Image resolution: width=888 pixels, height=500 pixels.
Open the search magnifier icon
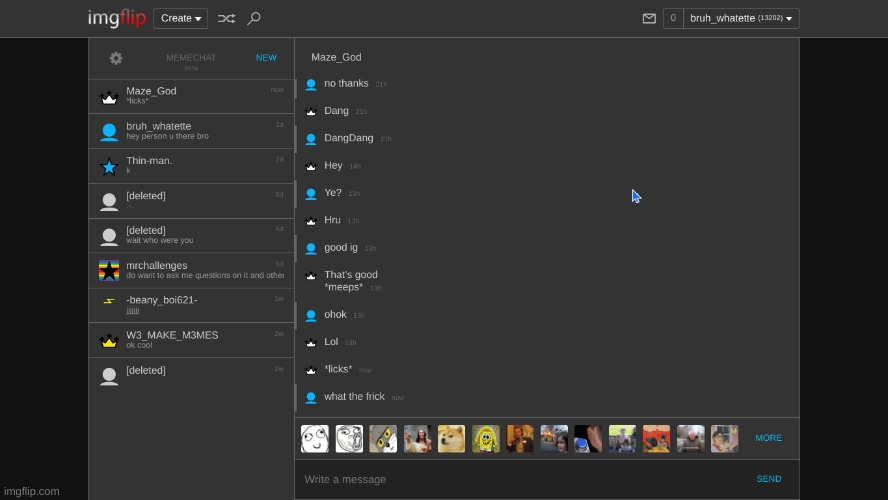pyautogui.click(x=254, y=18)
